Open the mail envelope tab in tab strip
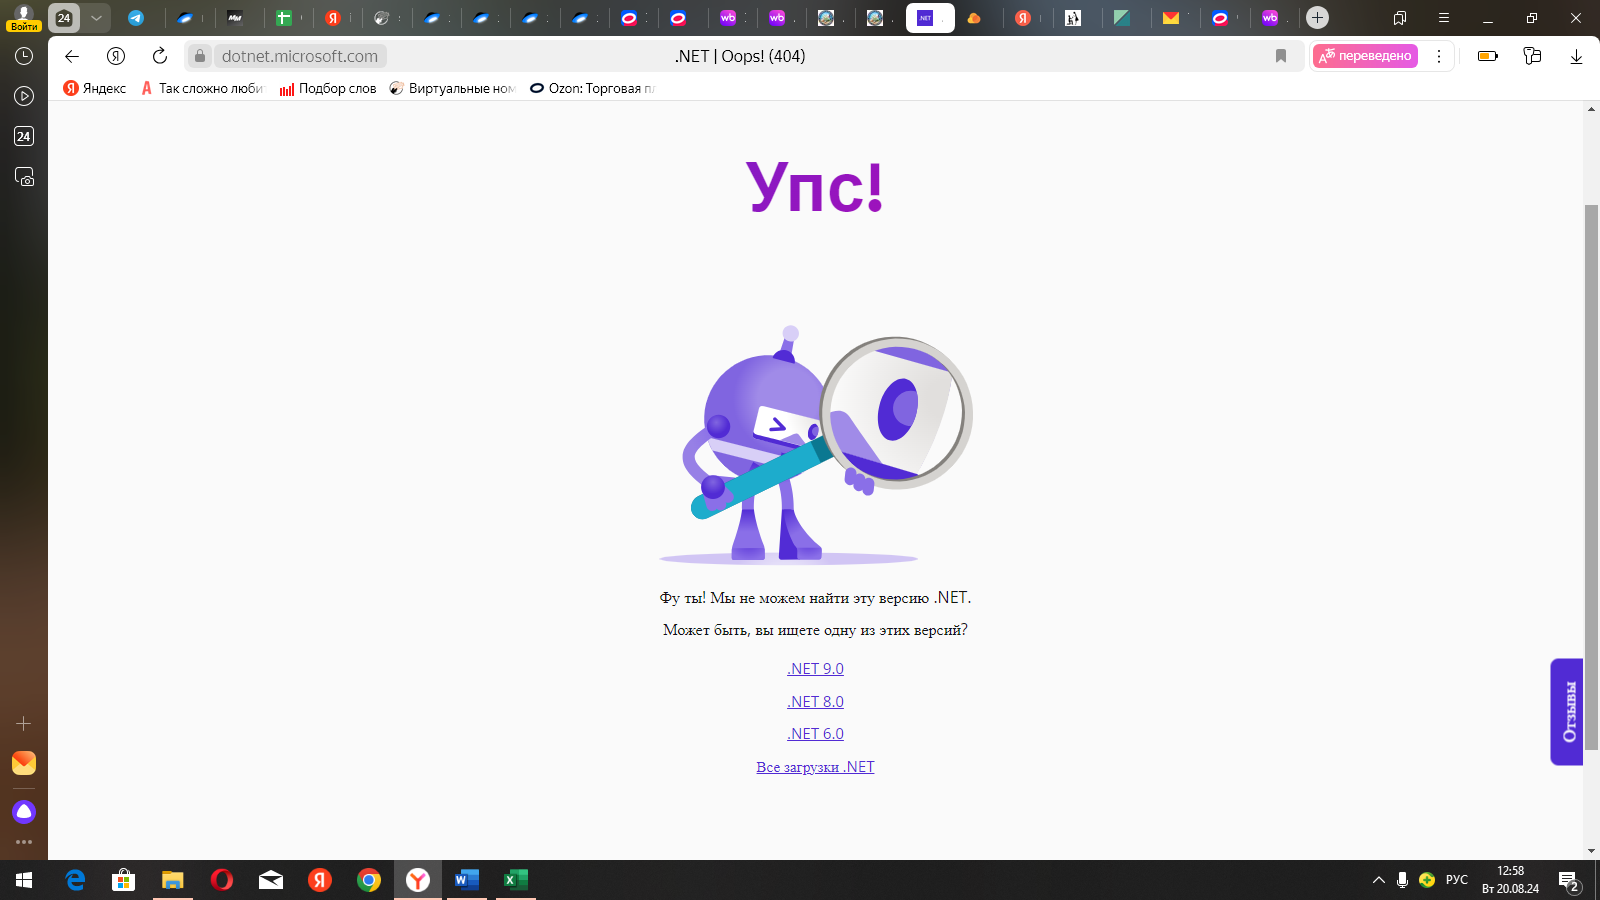 (1171, 18)
